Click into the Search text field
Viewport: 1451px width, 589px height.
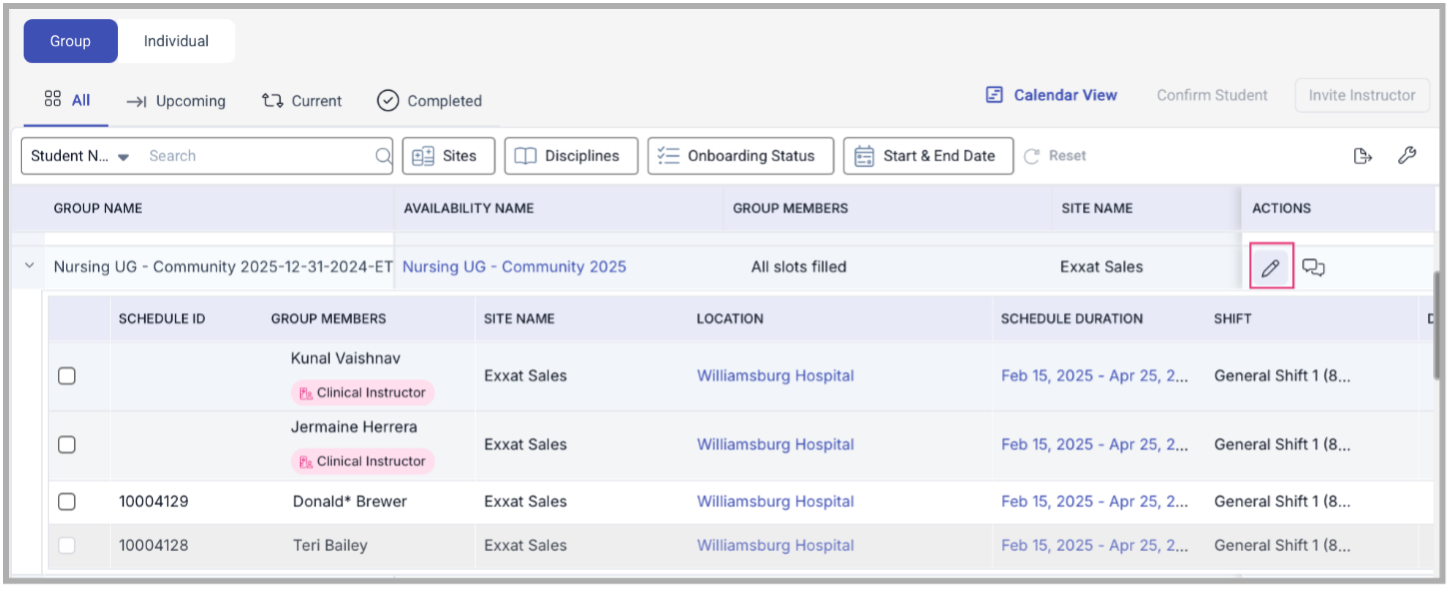(x=255, y=156)
